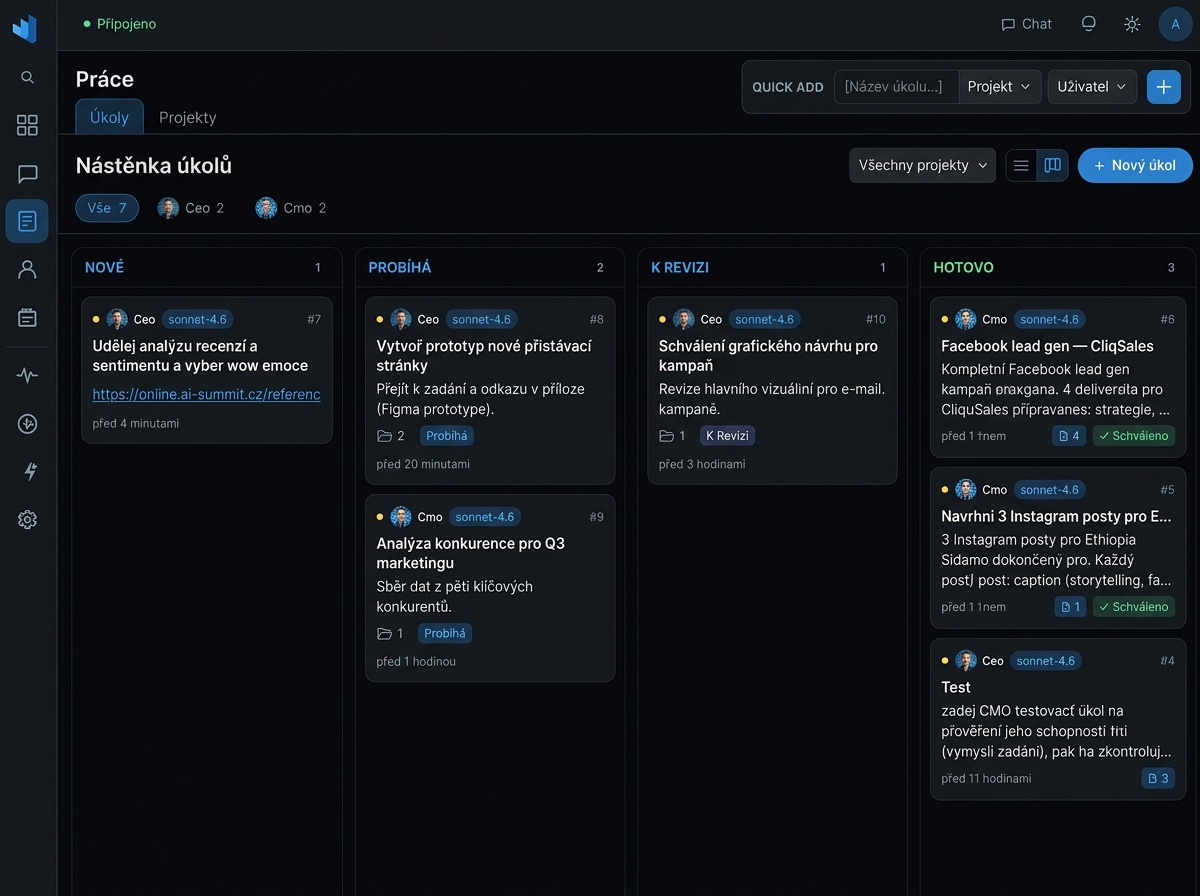This screenshot has width=1200, height=896.
Task: Open the 1 file badge on task #5
Action: [1070, 607]
